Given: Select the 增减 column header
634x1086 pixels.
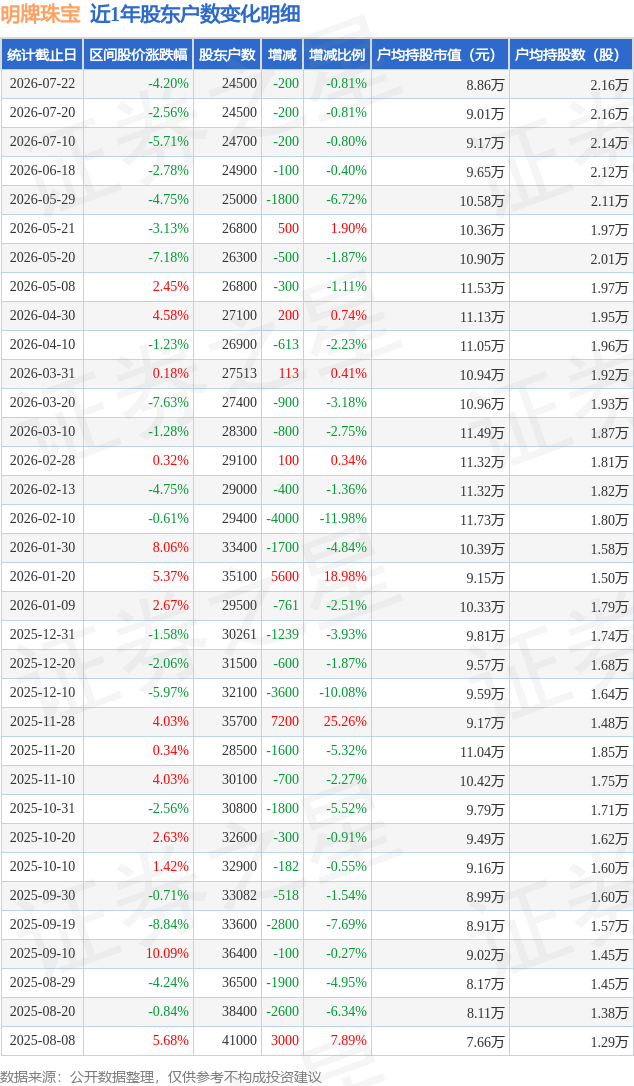Looking at the screenshot, I should (x=282, y=55).
